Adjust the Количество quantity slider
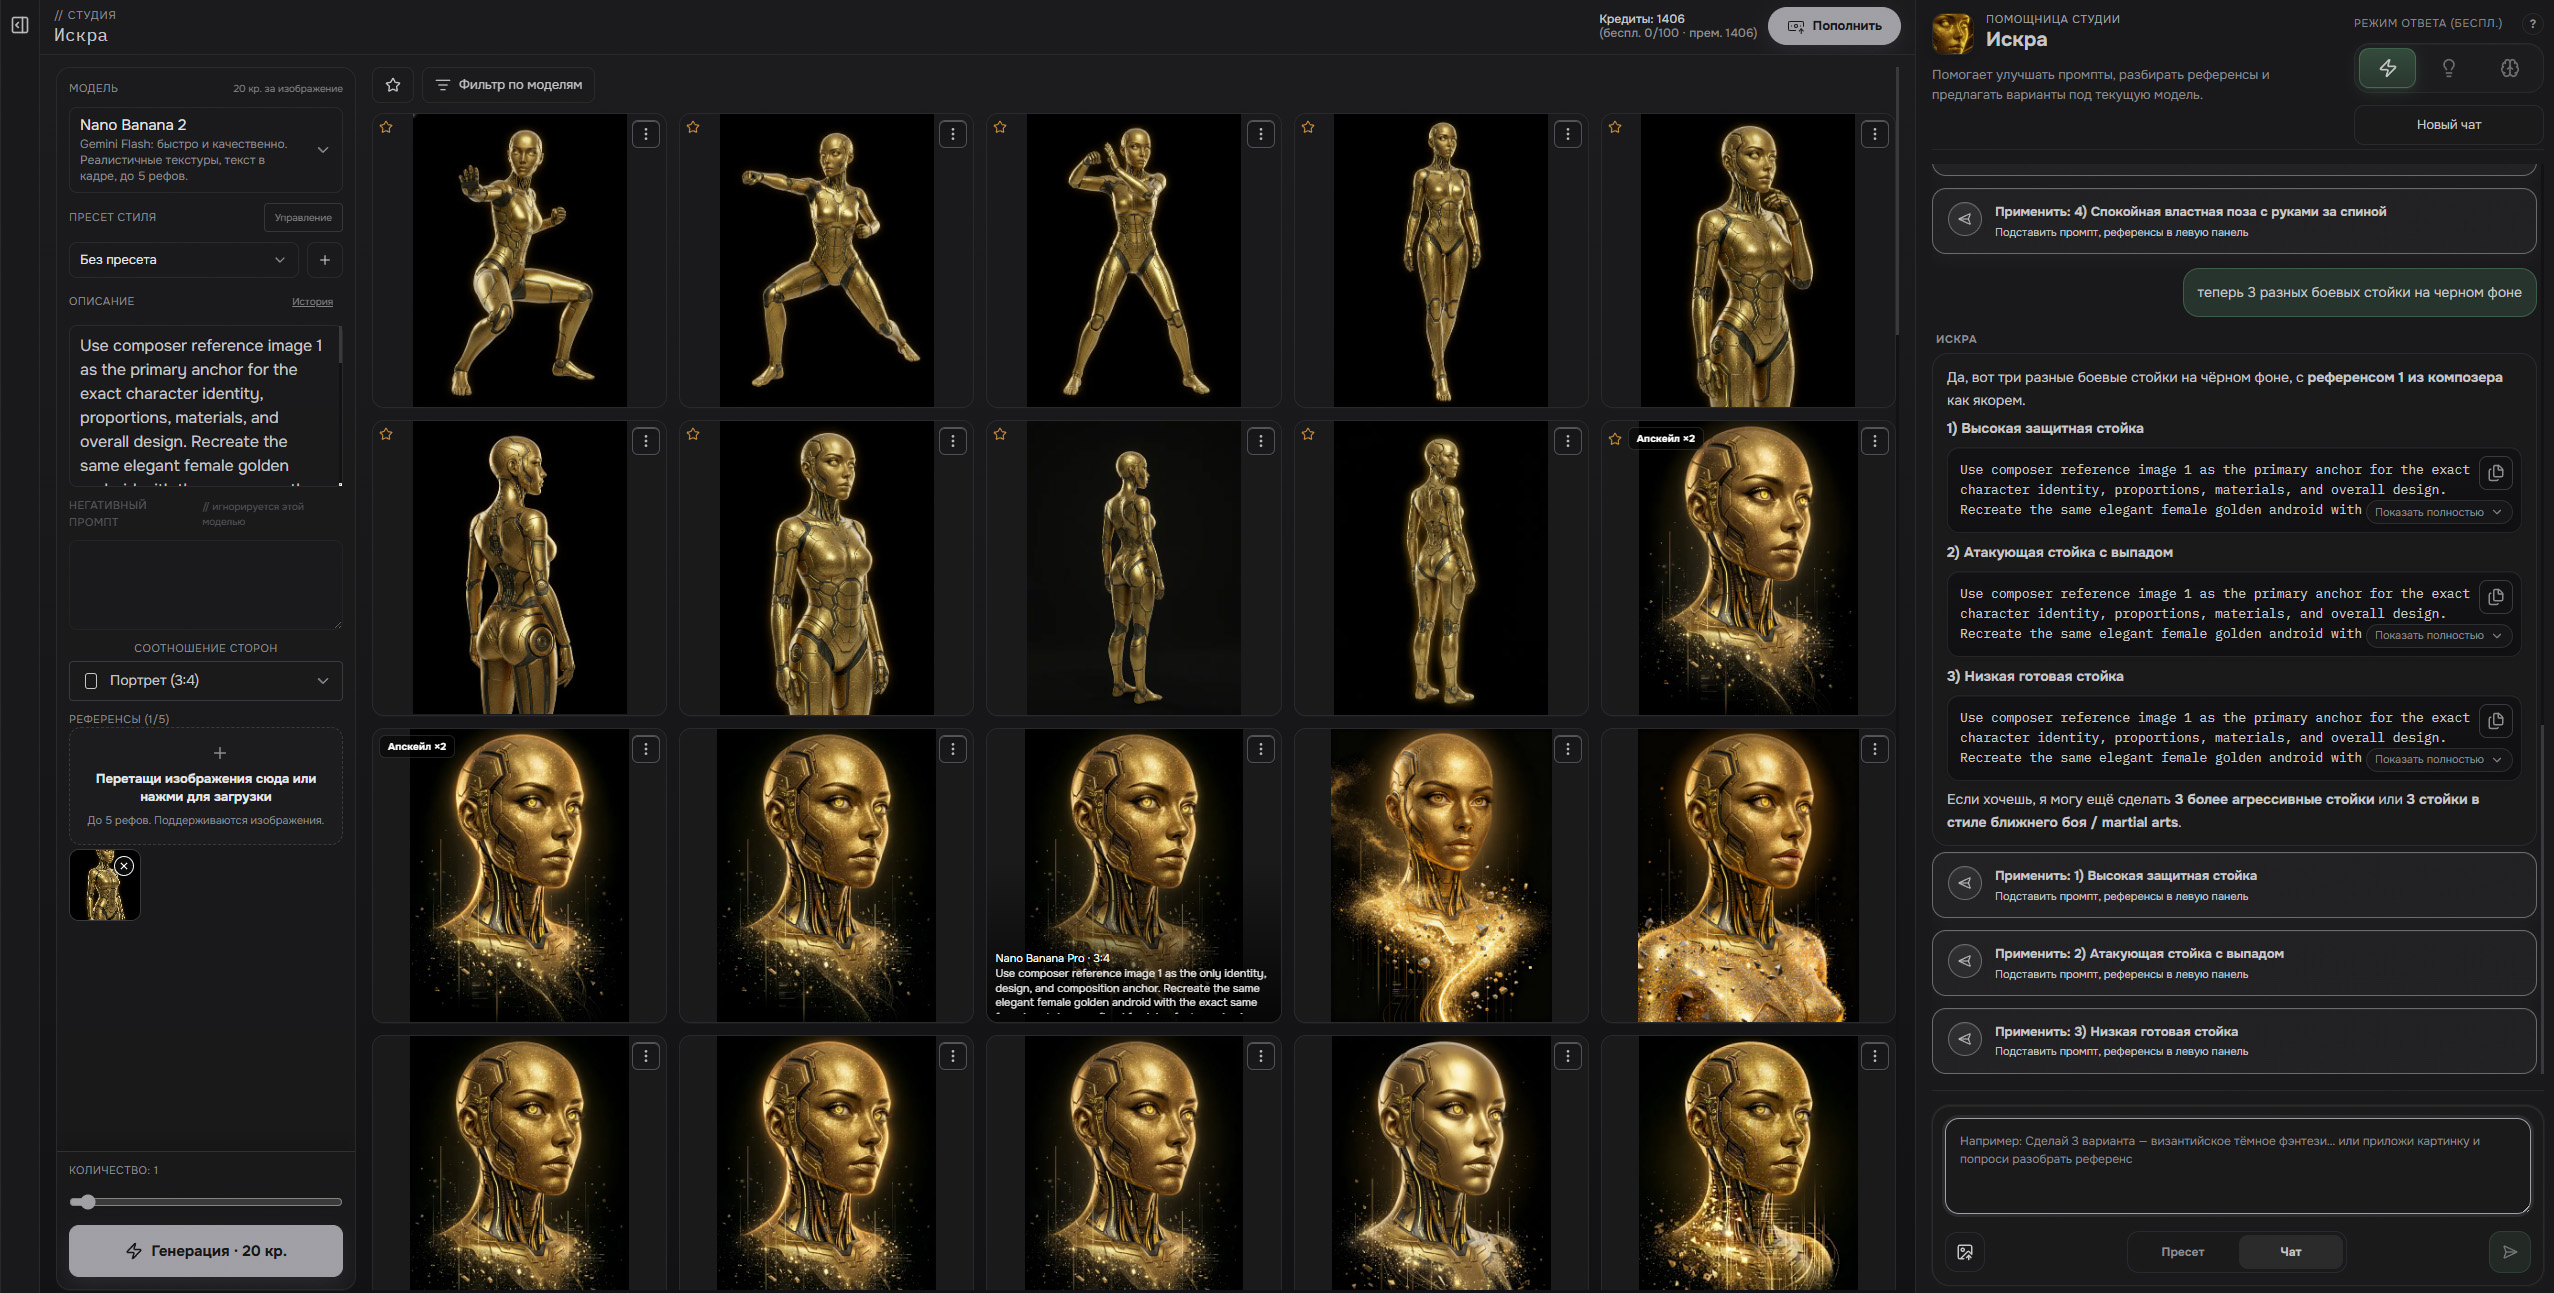The width and height of the screenshot is (2554, 1293). pos(88,1202)
